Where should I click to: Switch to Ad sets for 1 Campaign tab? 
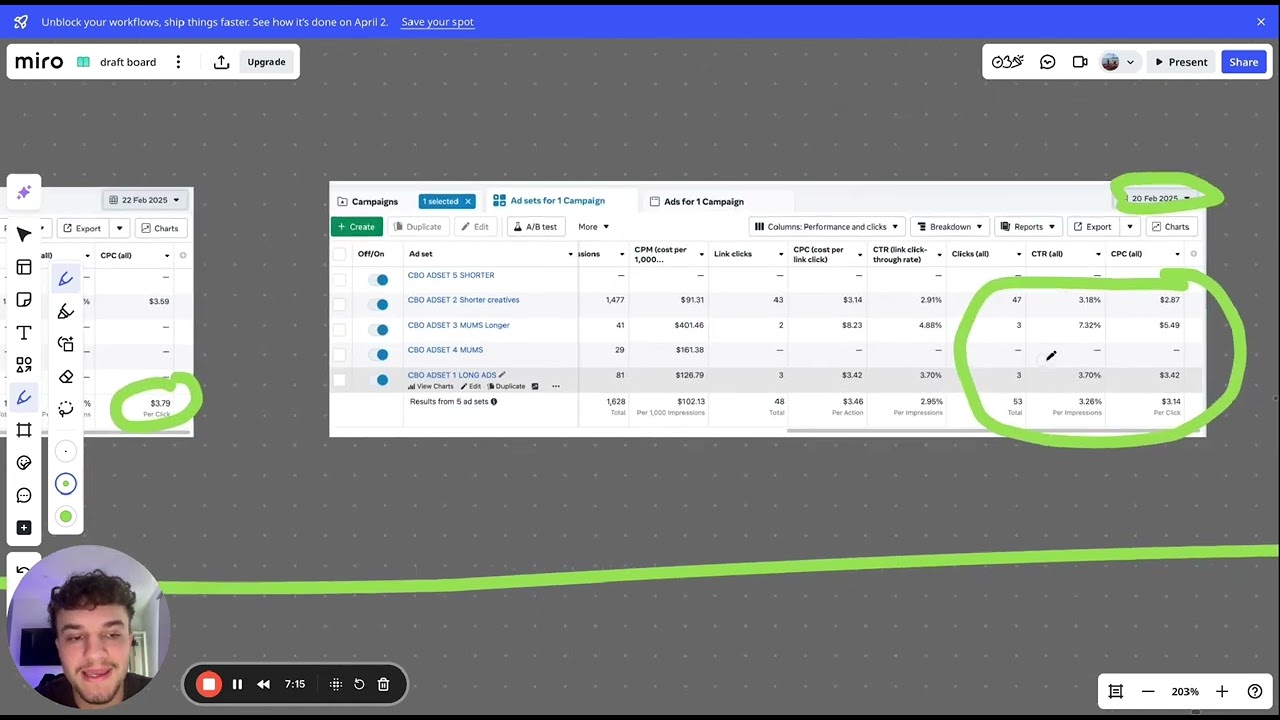pos(549,201)
